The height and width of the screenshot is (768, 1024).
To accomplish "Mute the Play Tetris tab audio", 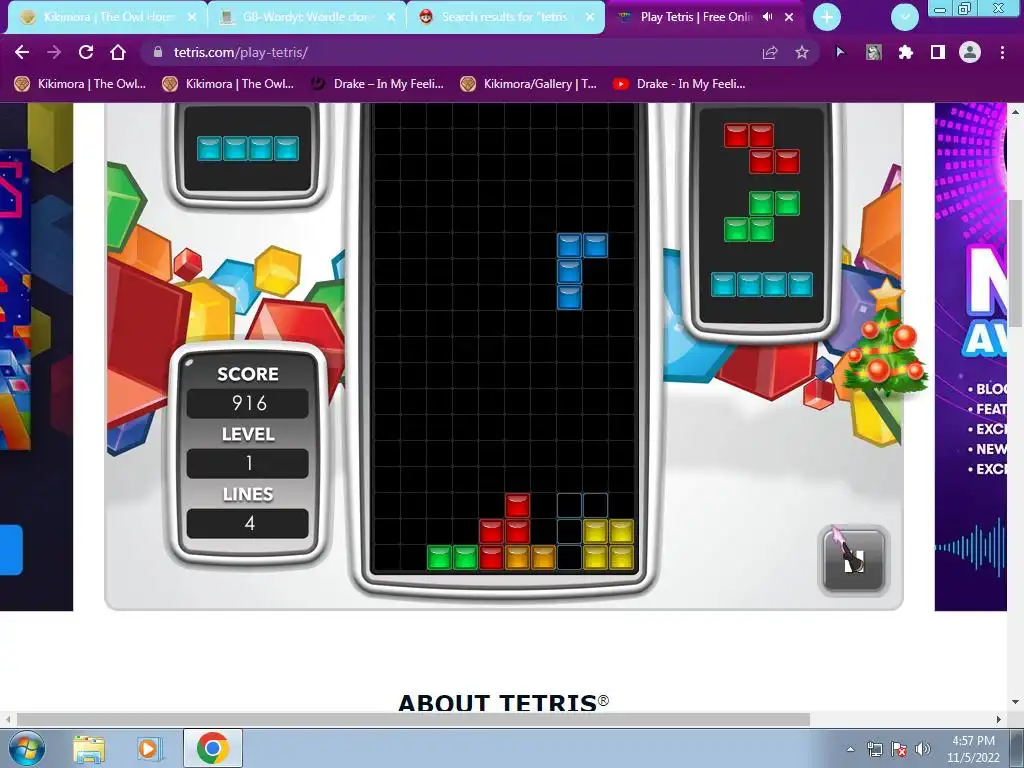I will point(768,17).
